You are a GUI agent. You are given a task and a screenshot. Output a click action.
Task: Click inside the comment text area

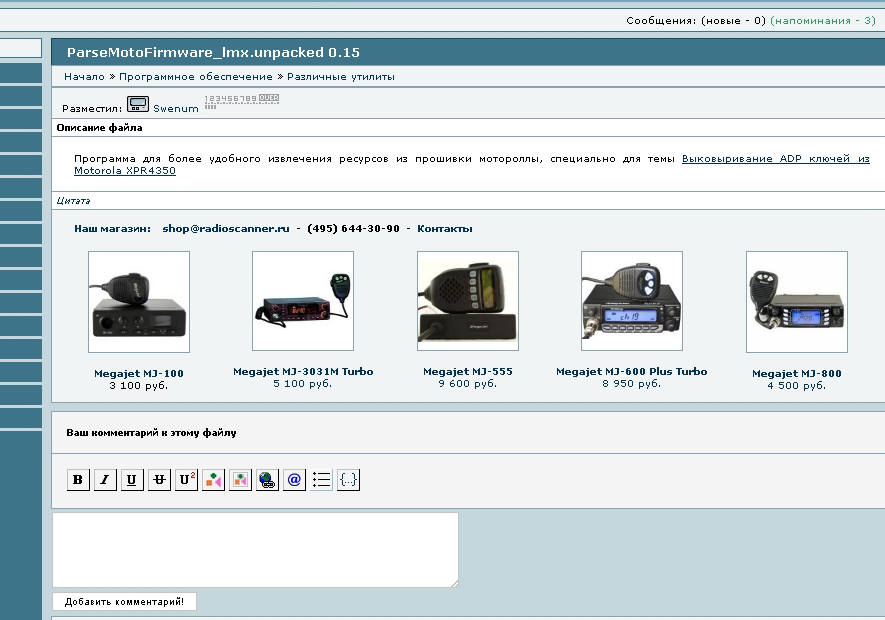click(255, 550)
